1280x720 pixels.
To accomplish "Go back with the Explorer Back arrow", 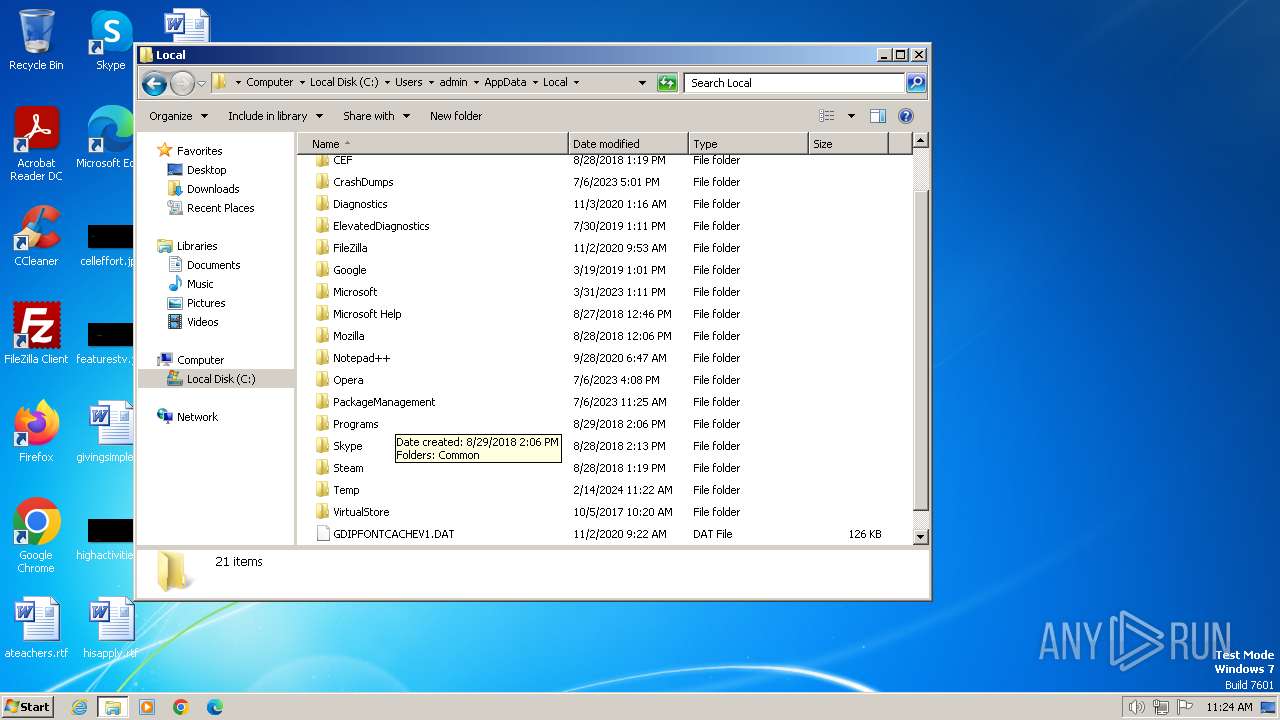I will point(154,83).
